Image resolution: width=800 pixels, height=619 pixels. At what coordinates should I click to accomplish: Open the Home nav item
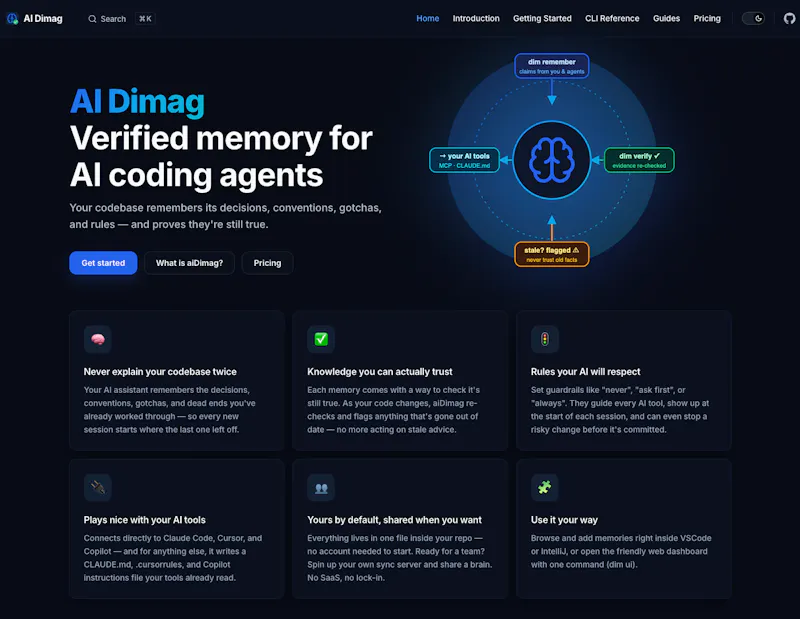point(428,18)
